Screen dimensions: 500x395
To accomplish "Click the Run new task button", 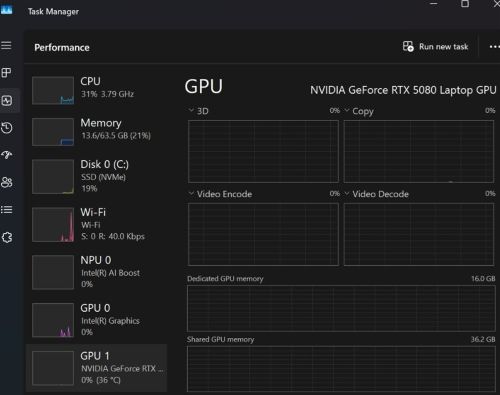I will click(x=435, y=47).
